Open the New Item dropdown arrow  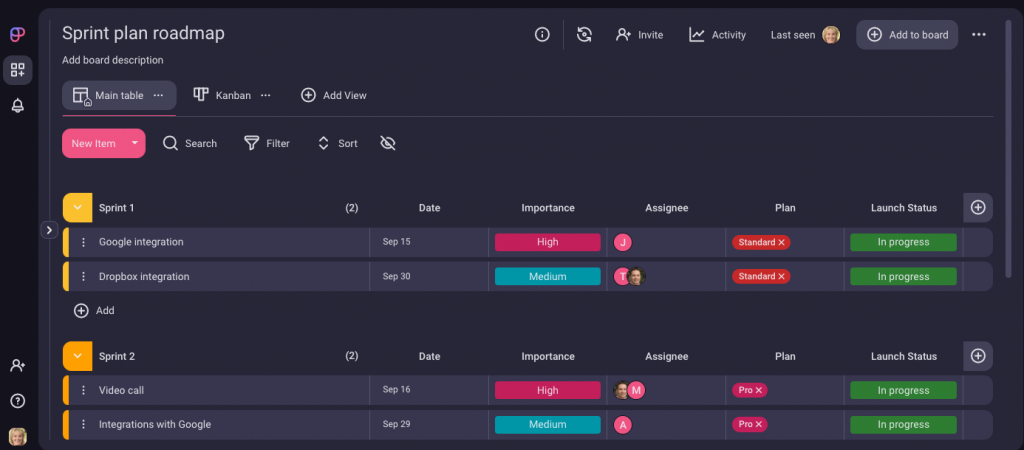point(135,143)
